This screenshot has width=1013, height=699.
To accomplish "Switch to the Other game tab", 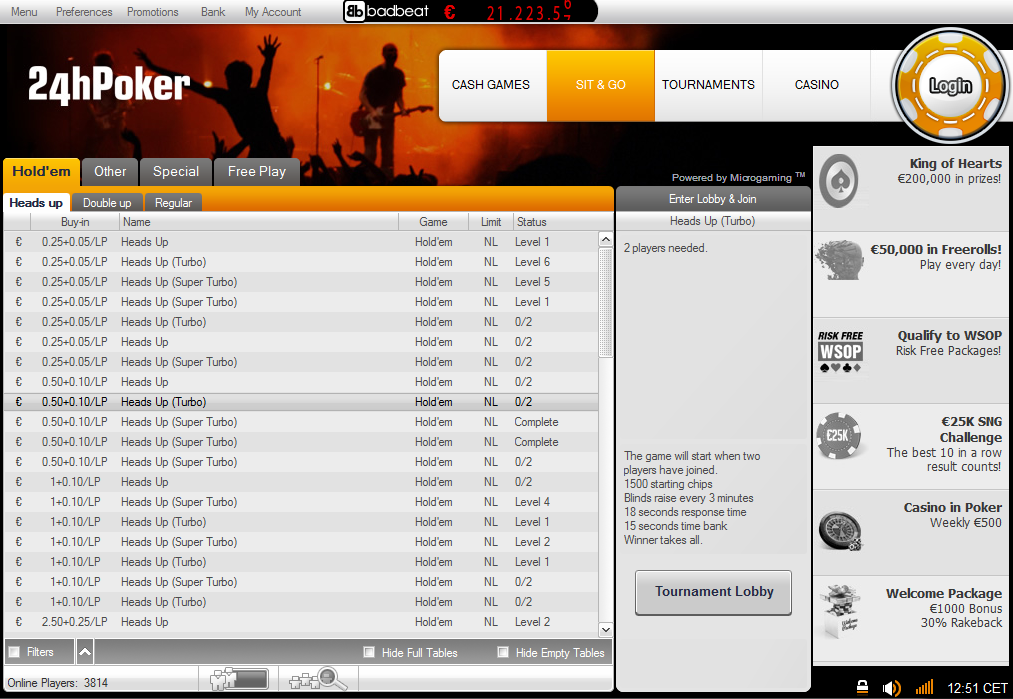I will 110,172.
